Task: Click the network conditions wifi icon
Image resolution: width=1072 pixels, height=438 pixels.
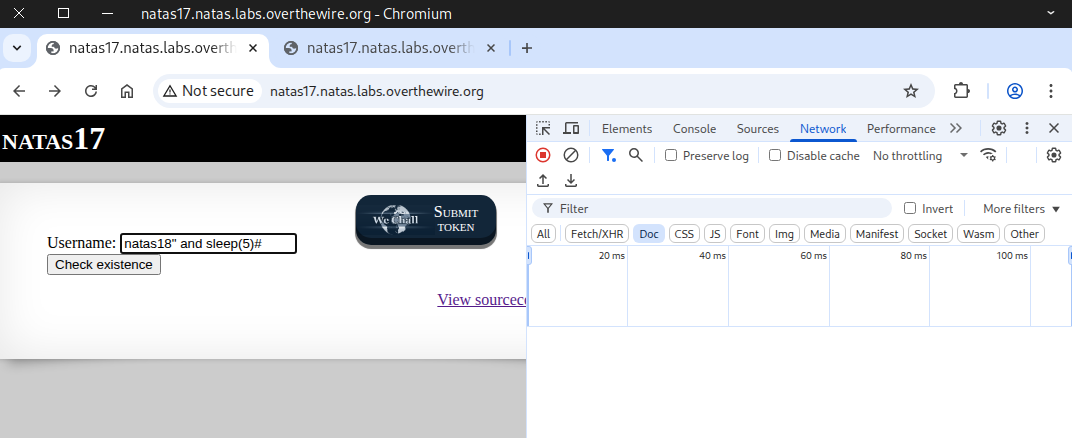Action: (989, 155)
